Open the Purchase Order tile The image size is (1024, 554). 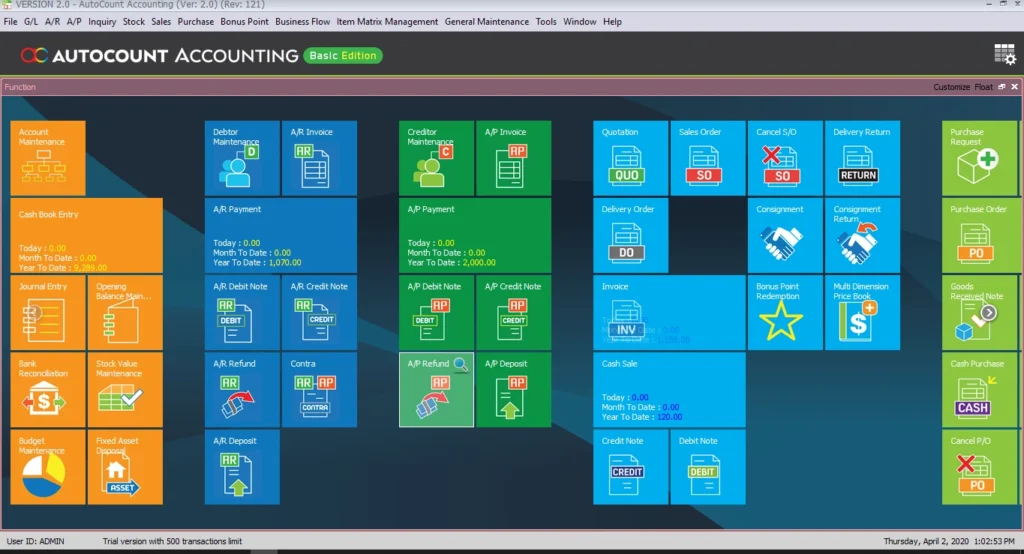click(x=980, y=235)
